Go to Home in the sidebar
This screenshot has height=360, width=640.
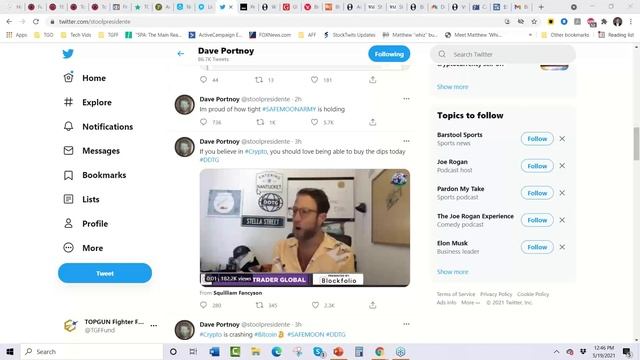(85, 78)
